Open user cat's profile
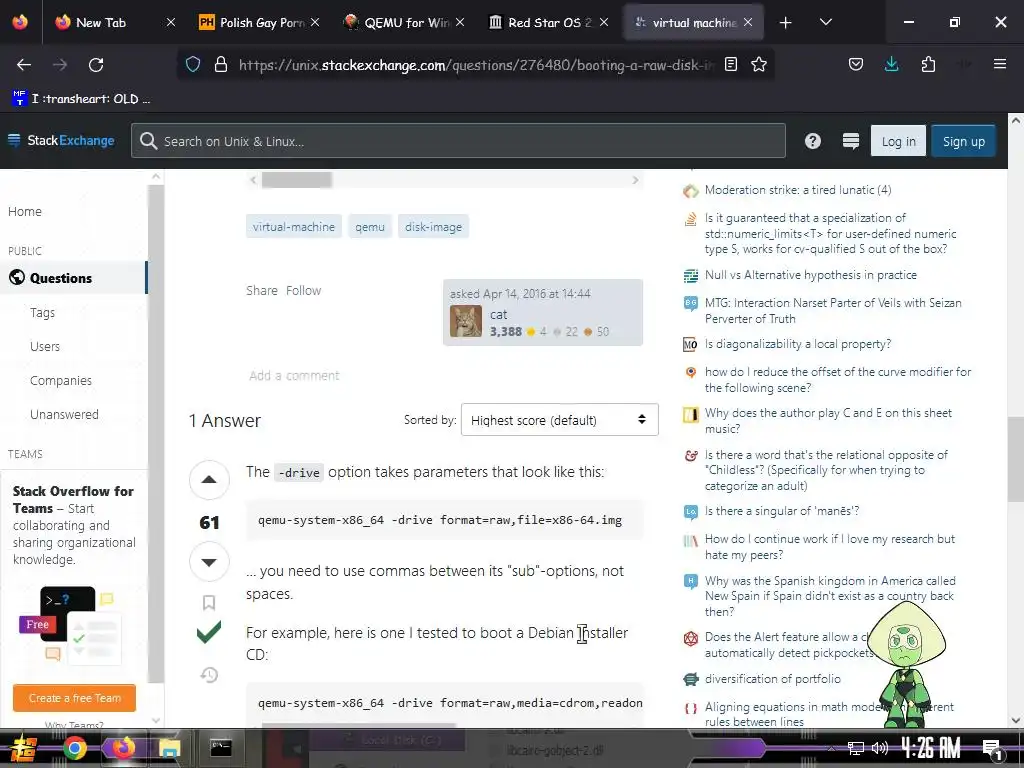 (x=498, y=315)
